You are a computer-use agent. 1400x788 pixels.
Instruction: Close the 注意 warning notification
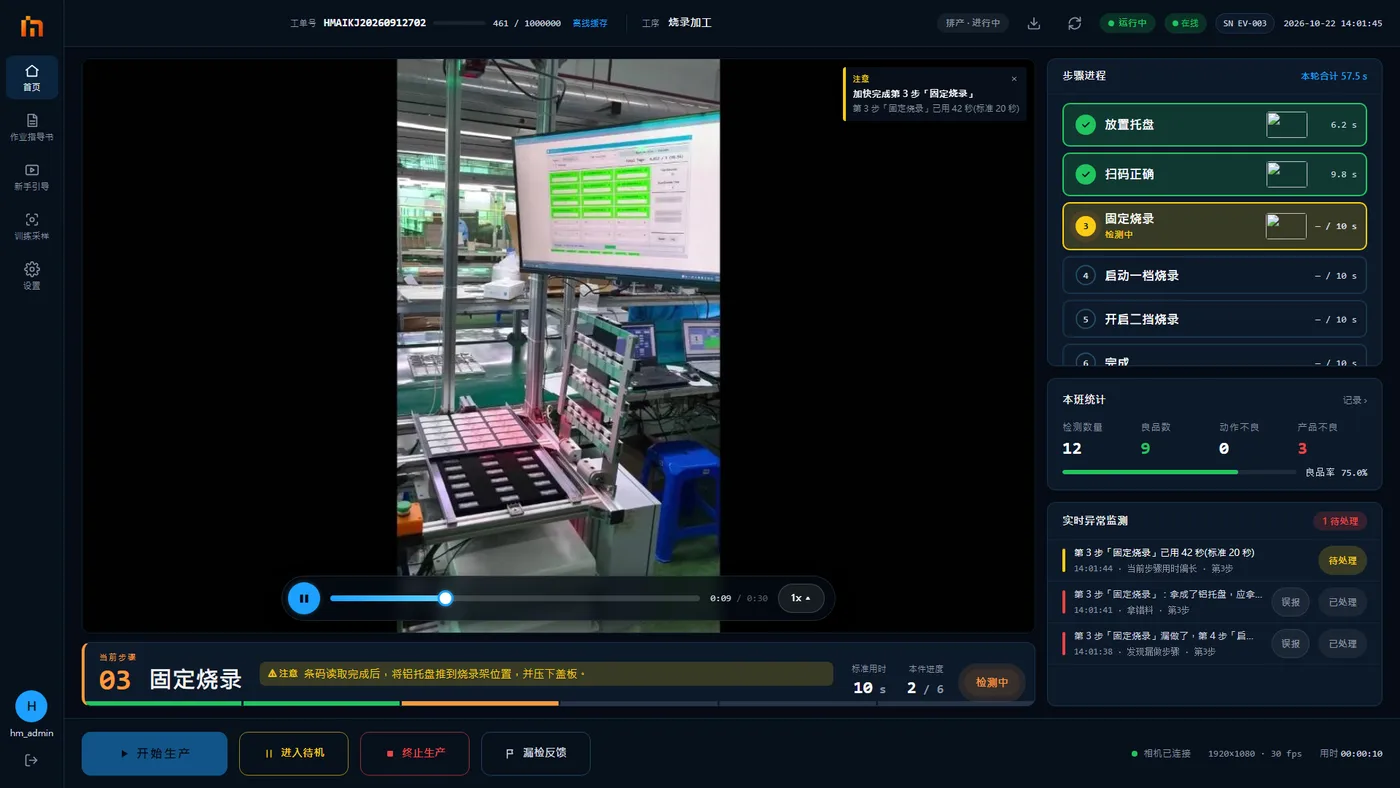[x=1014, y=79]
